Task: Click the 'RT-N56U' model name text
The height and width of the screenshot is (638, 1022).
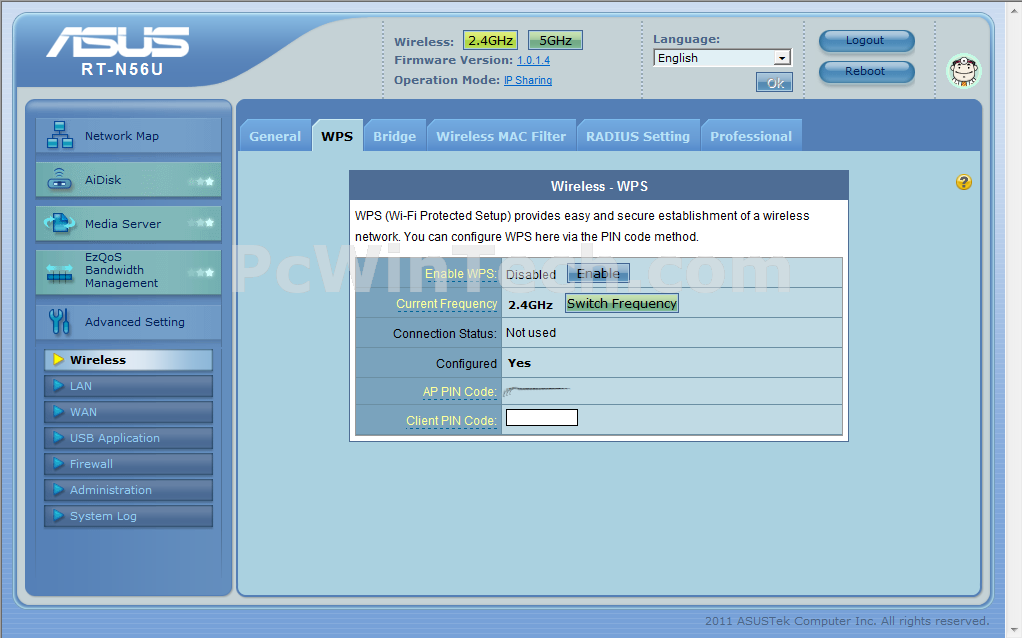Action: 122,69
